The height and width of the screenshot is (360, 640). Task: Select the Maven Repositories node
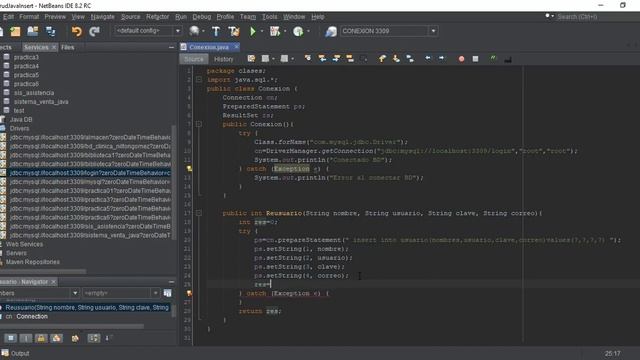(33, 262)
